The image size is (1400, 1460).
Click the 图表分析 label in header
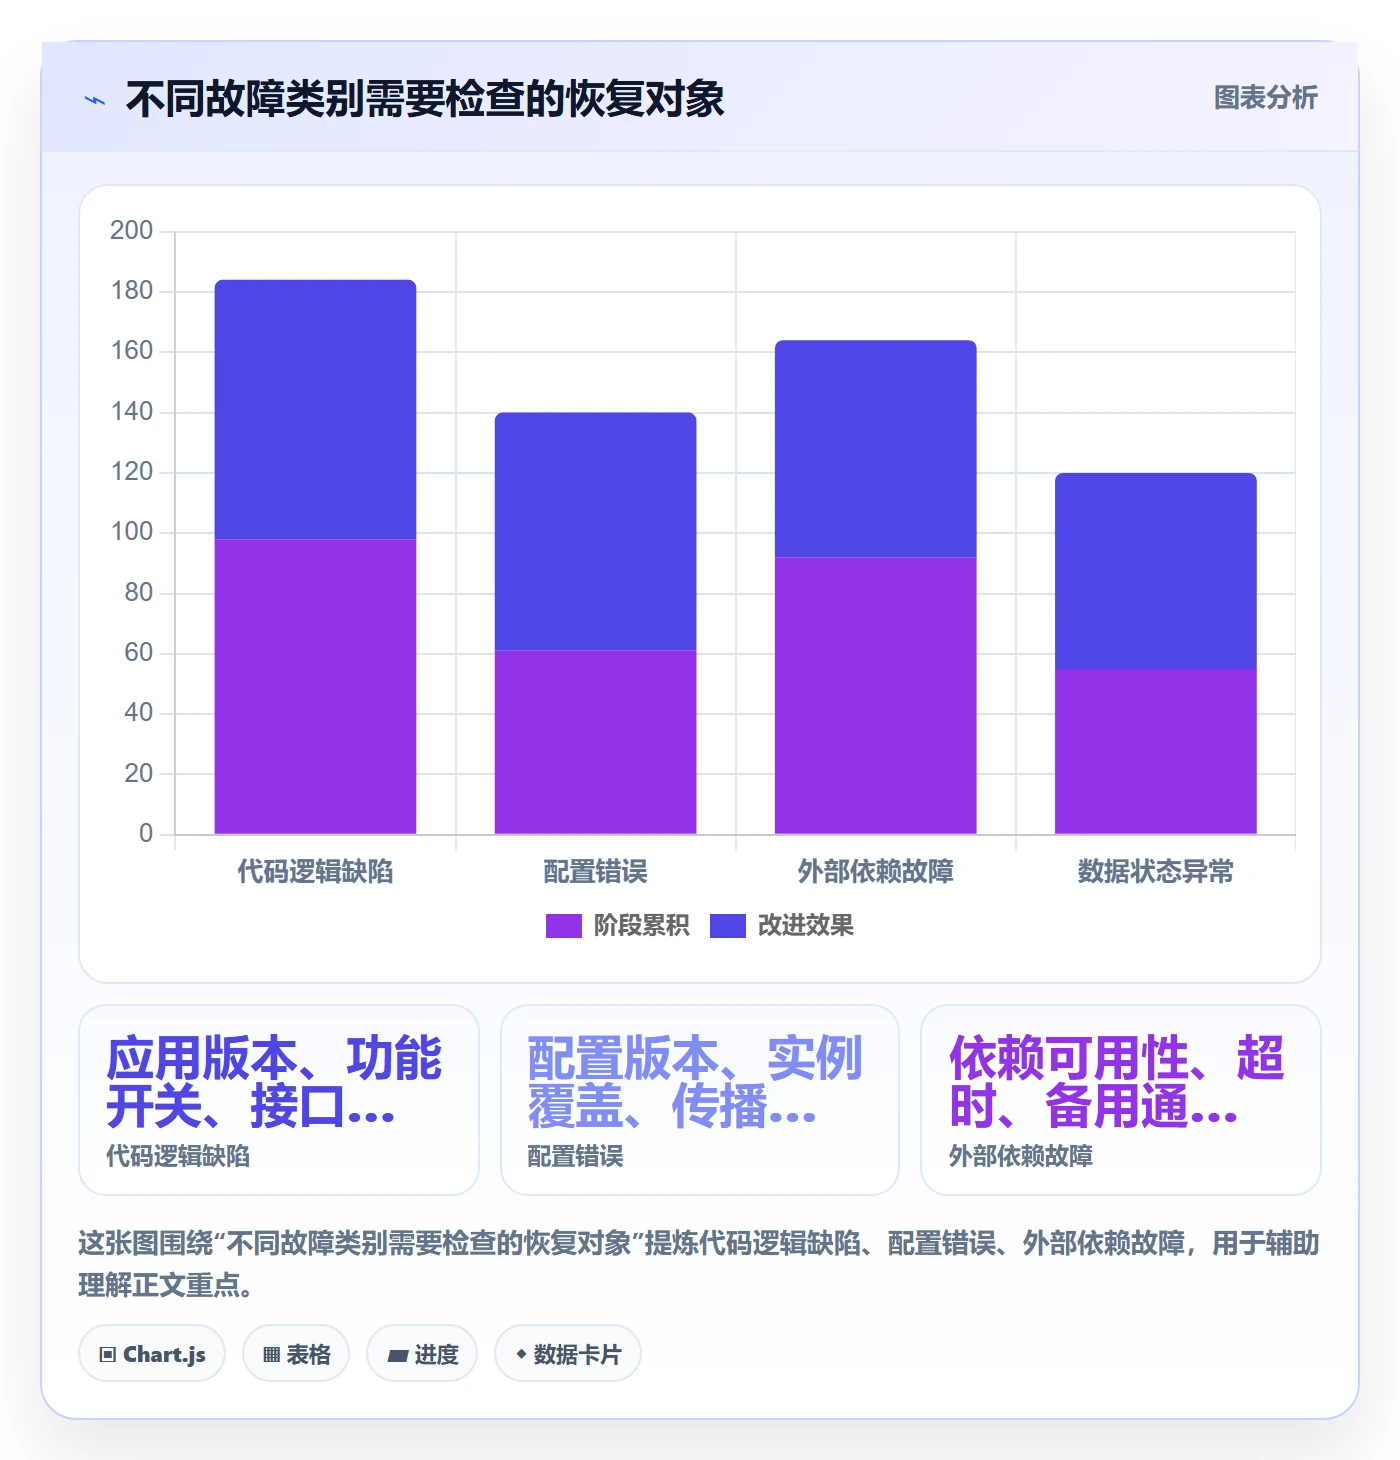tap(1265, 98)
